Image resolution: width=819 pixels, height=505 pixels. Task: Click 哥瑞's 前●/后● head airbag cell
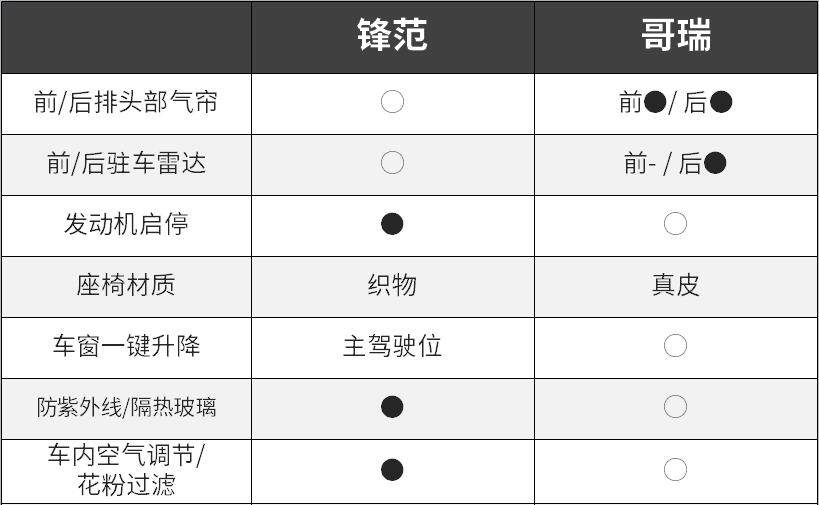[x=675, y=102]
